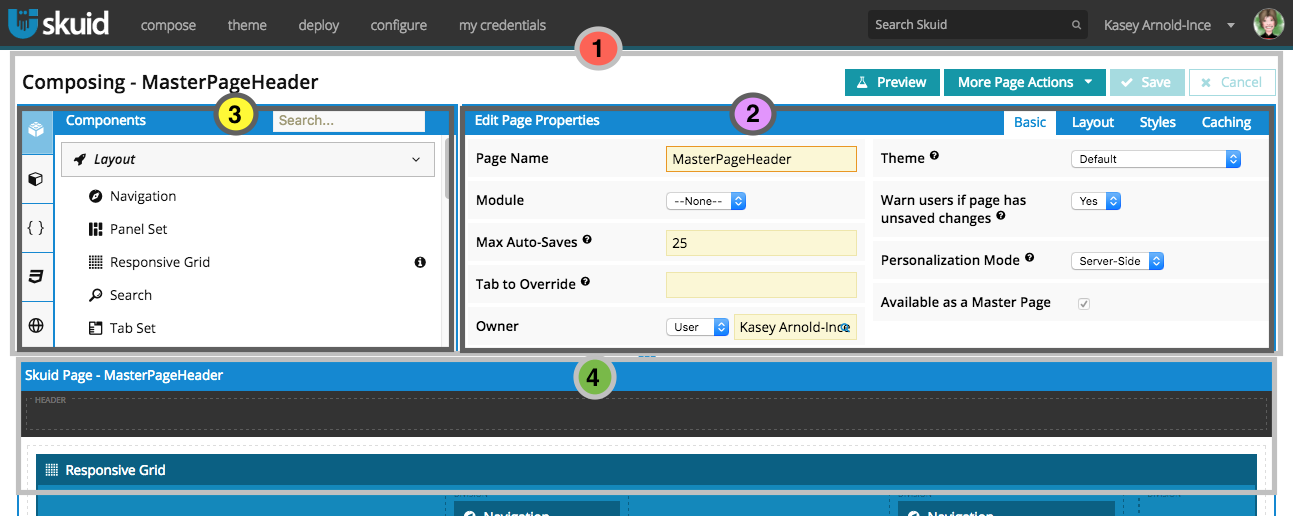1293x516 pixels.
Task: Open the Personalization Mode Server-Side dropdown
Action: [x=1117, y=261]
